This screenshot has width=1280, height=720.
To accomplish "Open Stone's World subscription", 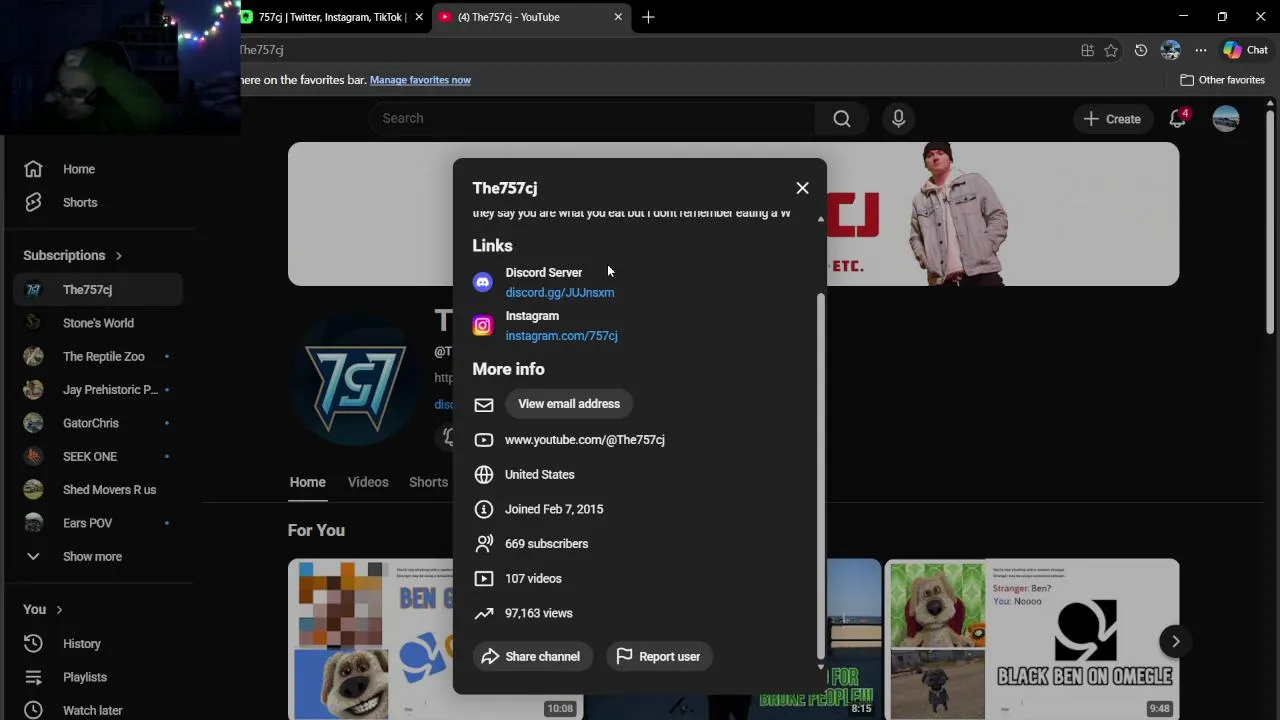I will [x=98, y=323].
